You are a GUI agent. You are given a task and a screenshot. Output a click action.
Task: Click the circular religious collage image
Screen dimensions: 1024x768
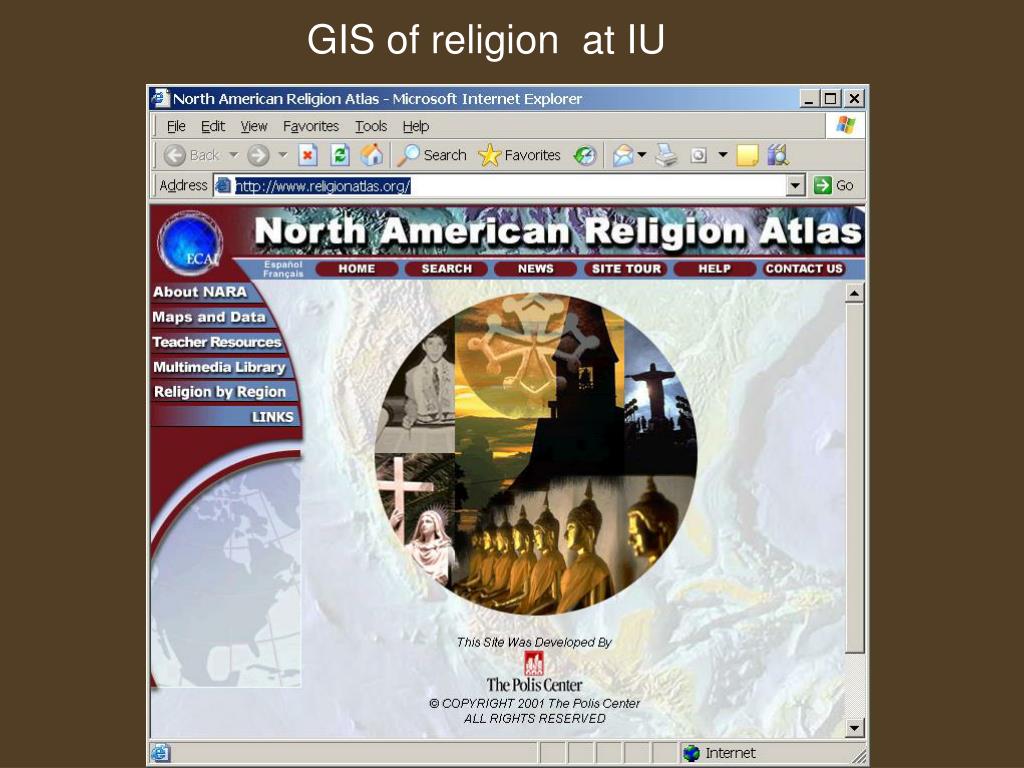point(536,454)
